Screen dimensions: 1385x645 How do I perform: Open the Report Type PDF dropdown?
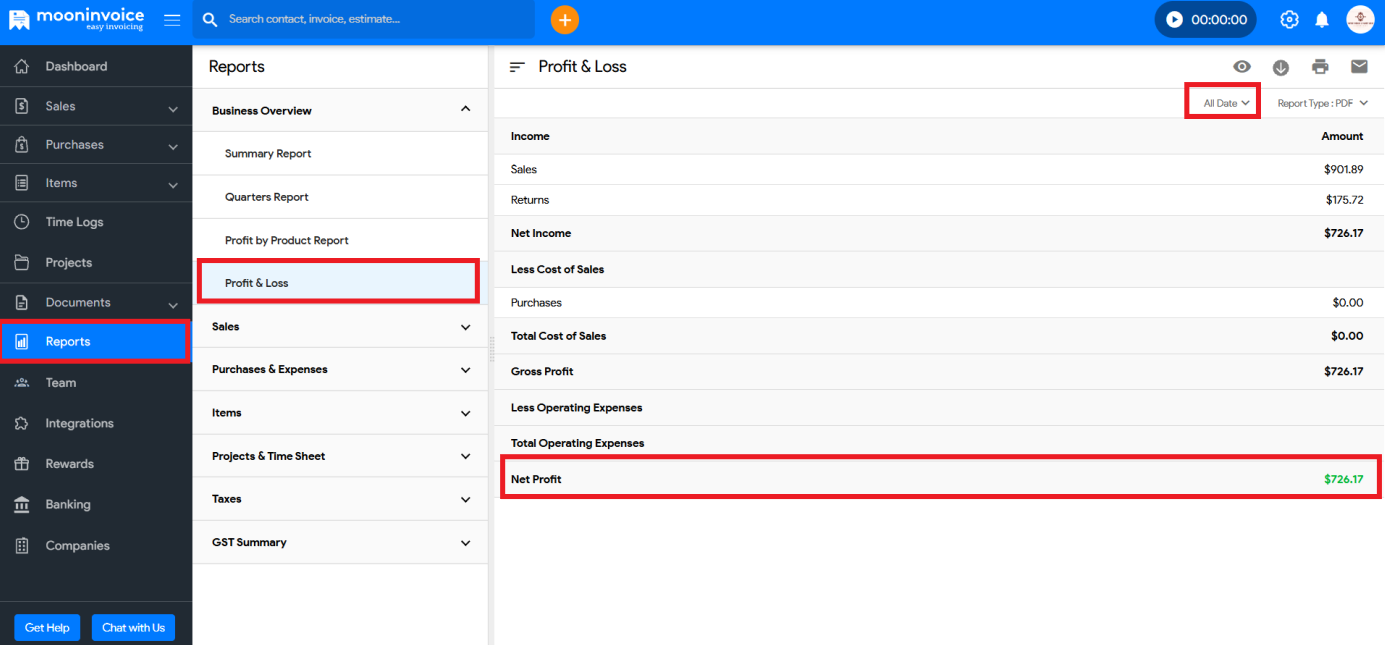[x=1322, y=103]
